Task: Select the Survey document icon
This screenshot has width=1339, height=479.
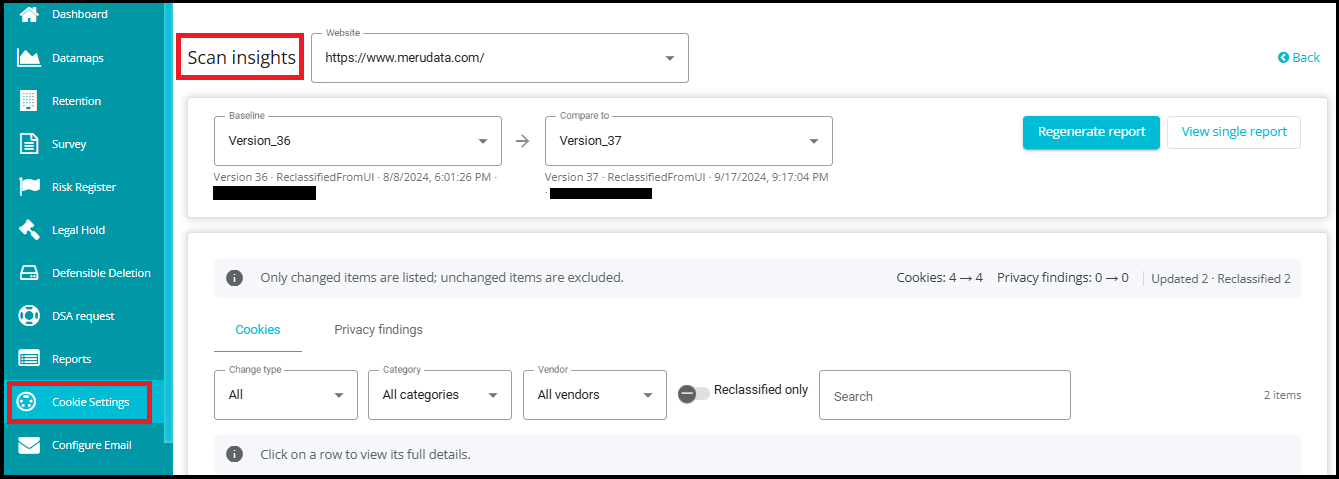Action: tap(29, 144)
